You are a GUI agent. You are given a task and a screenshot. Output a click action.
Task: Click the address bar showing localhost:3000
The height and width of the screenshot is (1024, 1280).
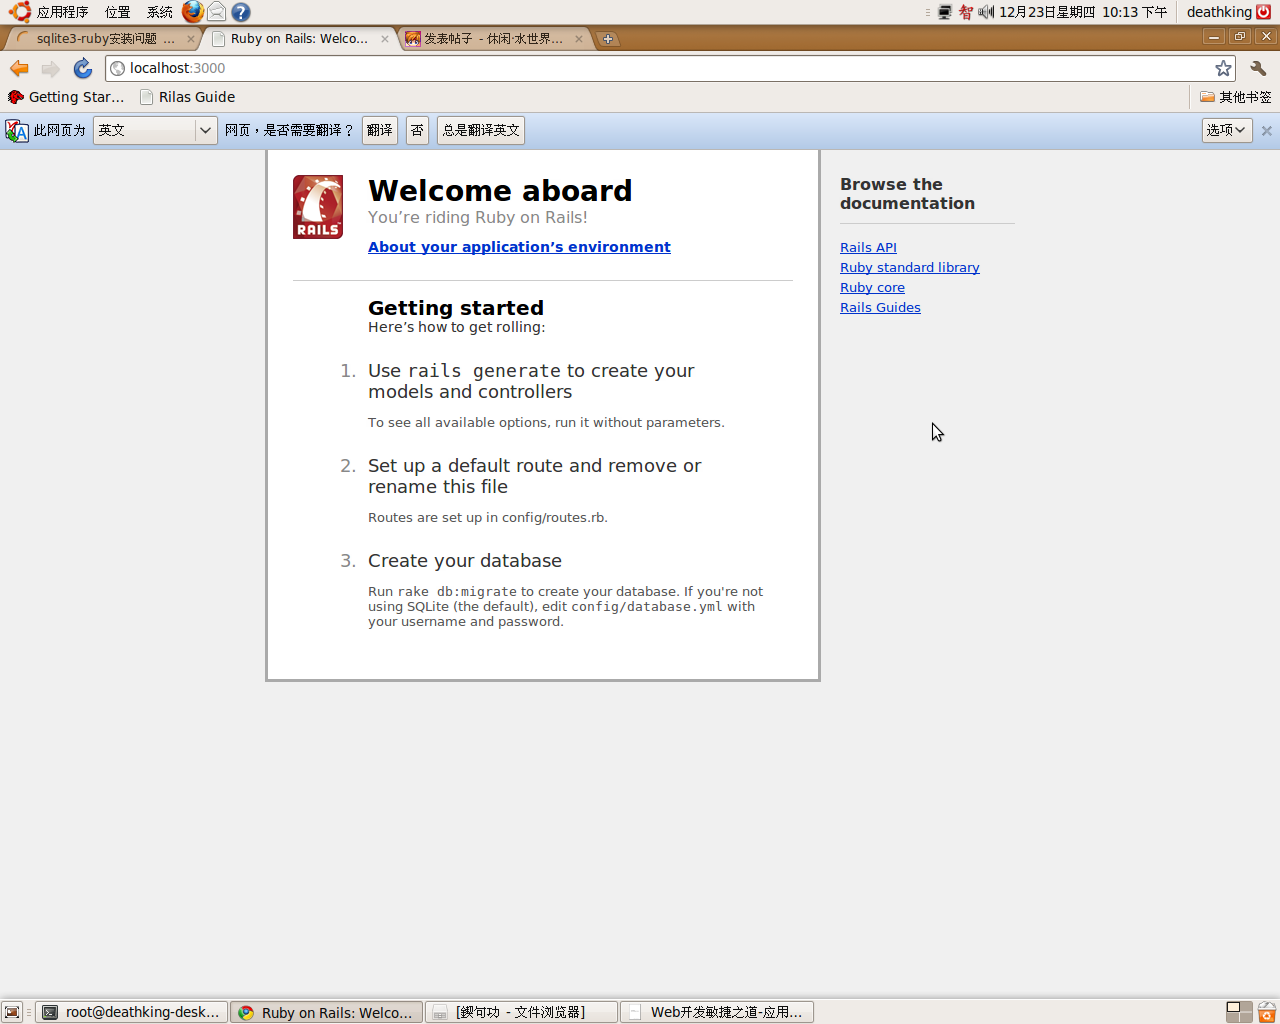(x=670, y=68)
